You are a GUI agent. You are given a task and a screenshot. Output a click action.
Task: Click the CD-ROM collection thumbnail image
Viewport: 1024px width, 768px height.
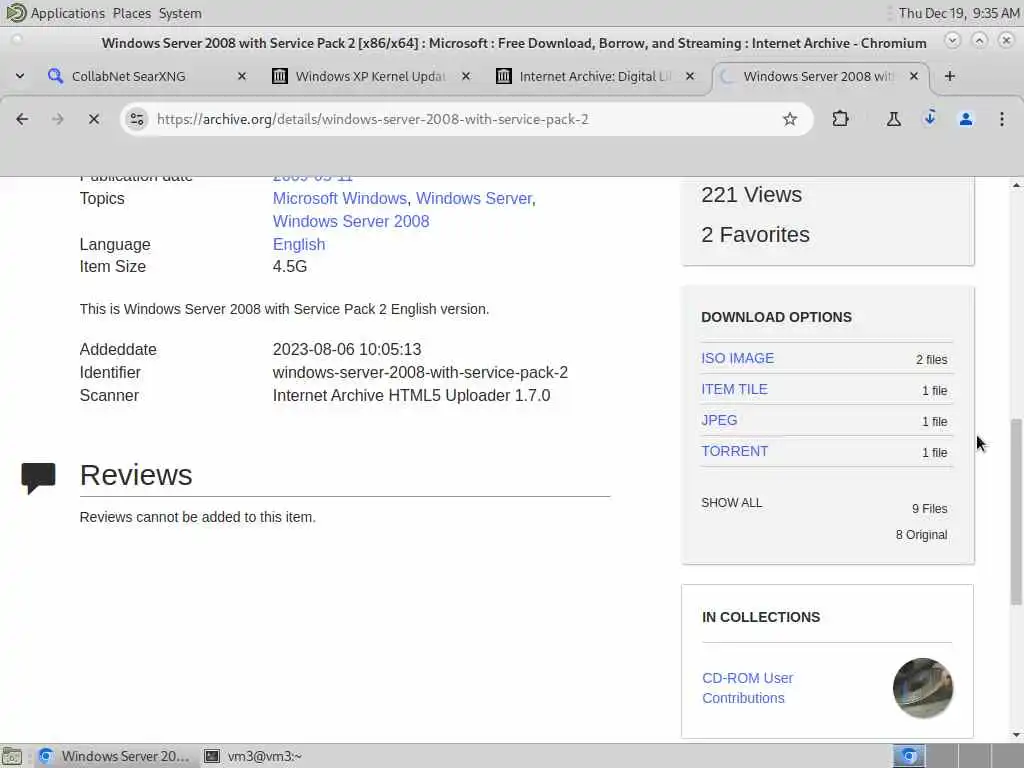[x=922, y=688]
